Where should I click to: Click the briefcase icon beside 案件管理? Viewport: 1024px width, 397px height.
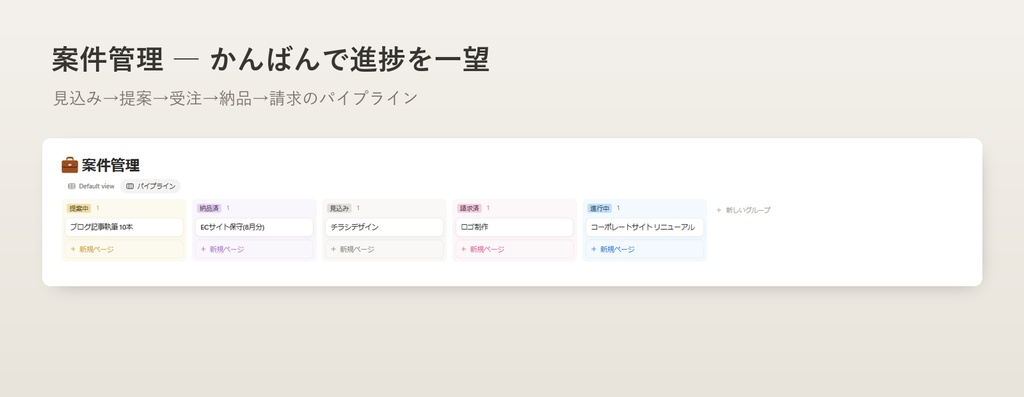(x=70, y=165)
